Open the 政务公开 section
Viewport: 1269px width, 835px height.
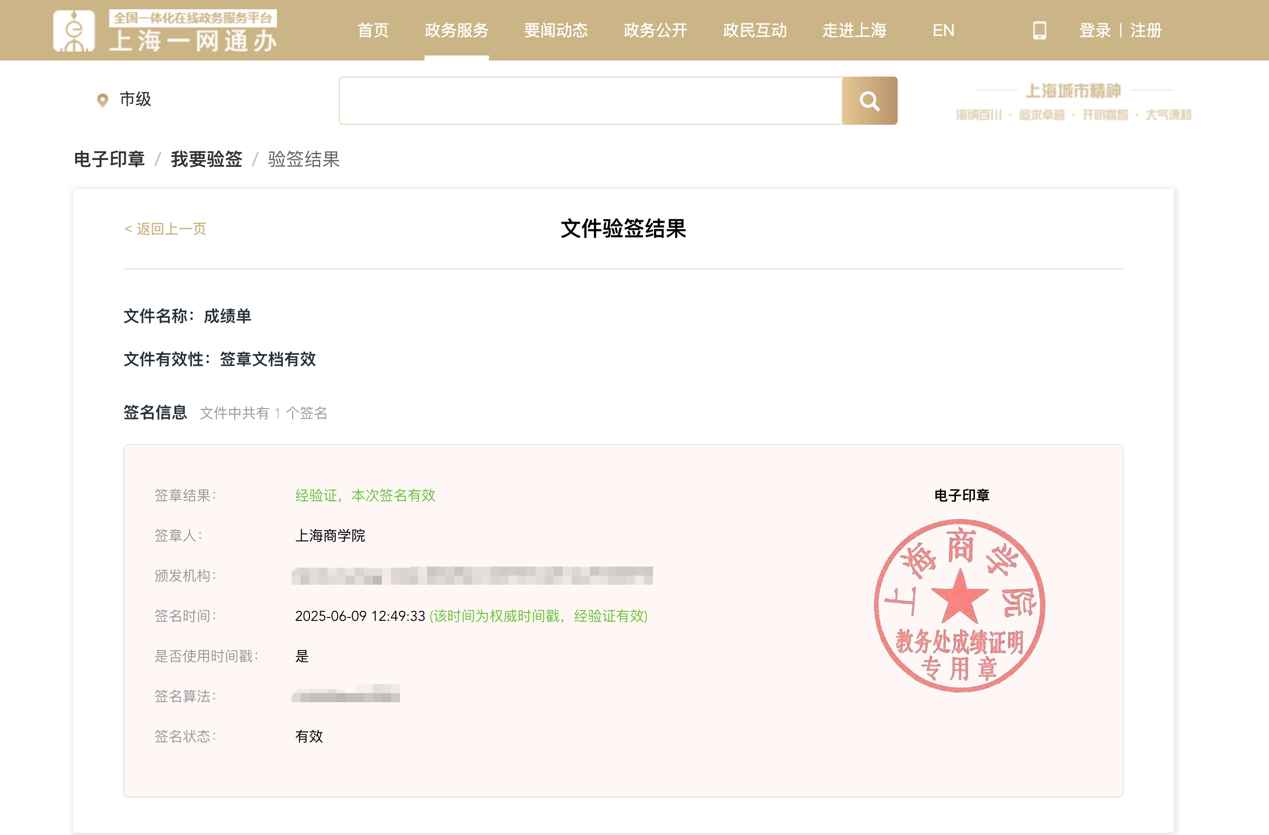tap(655, 31)
